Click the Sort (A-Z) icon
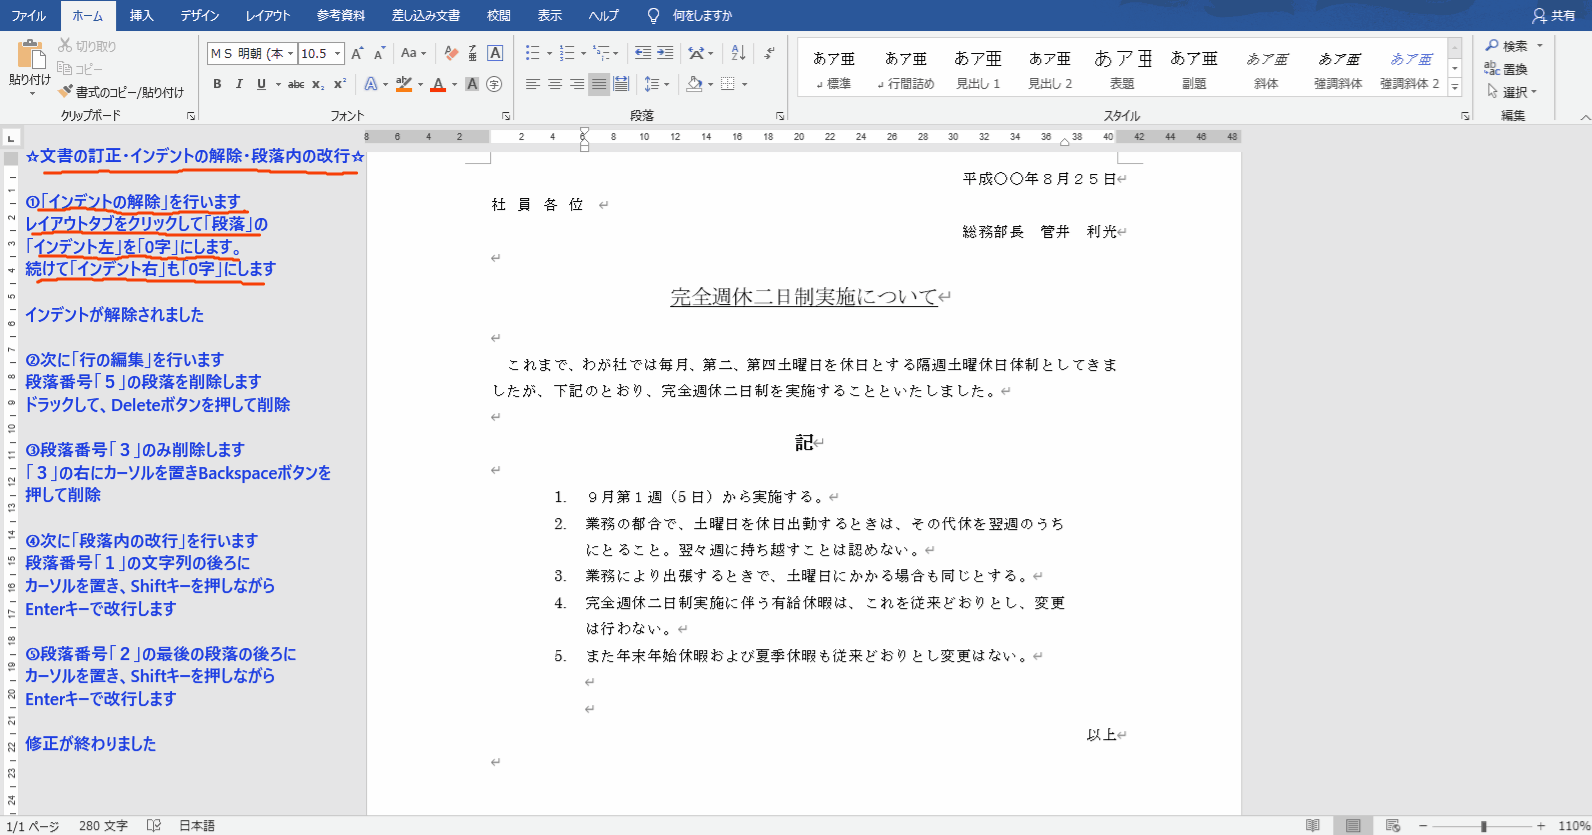Viewport: 1592px width, 835px height. click(x=738, y=53)
